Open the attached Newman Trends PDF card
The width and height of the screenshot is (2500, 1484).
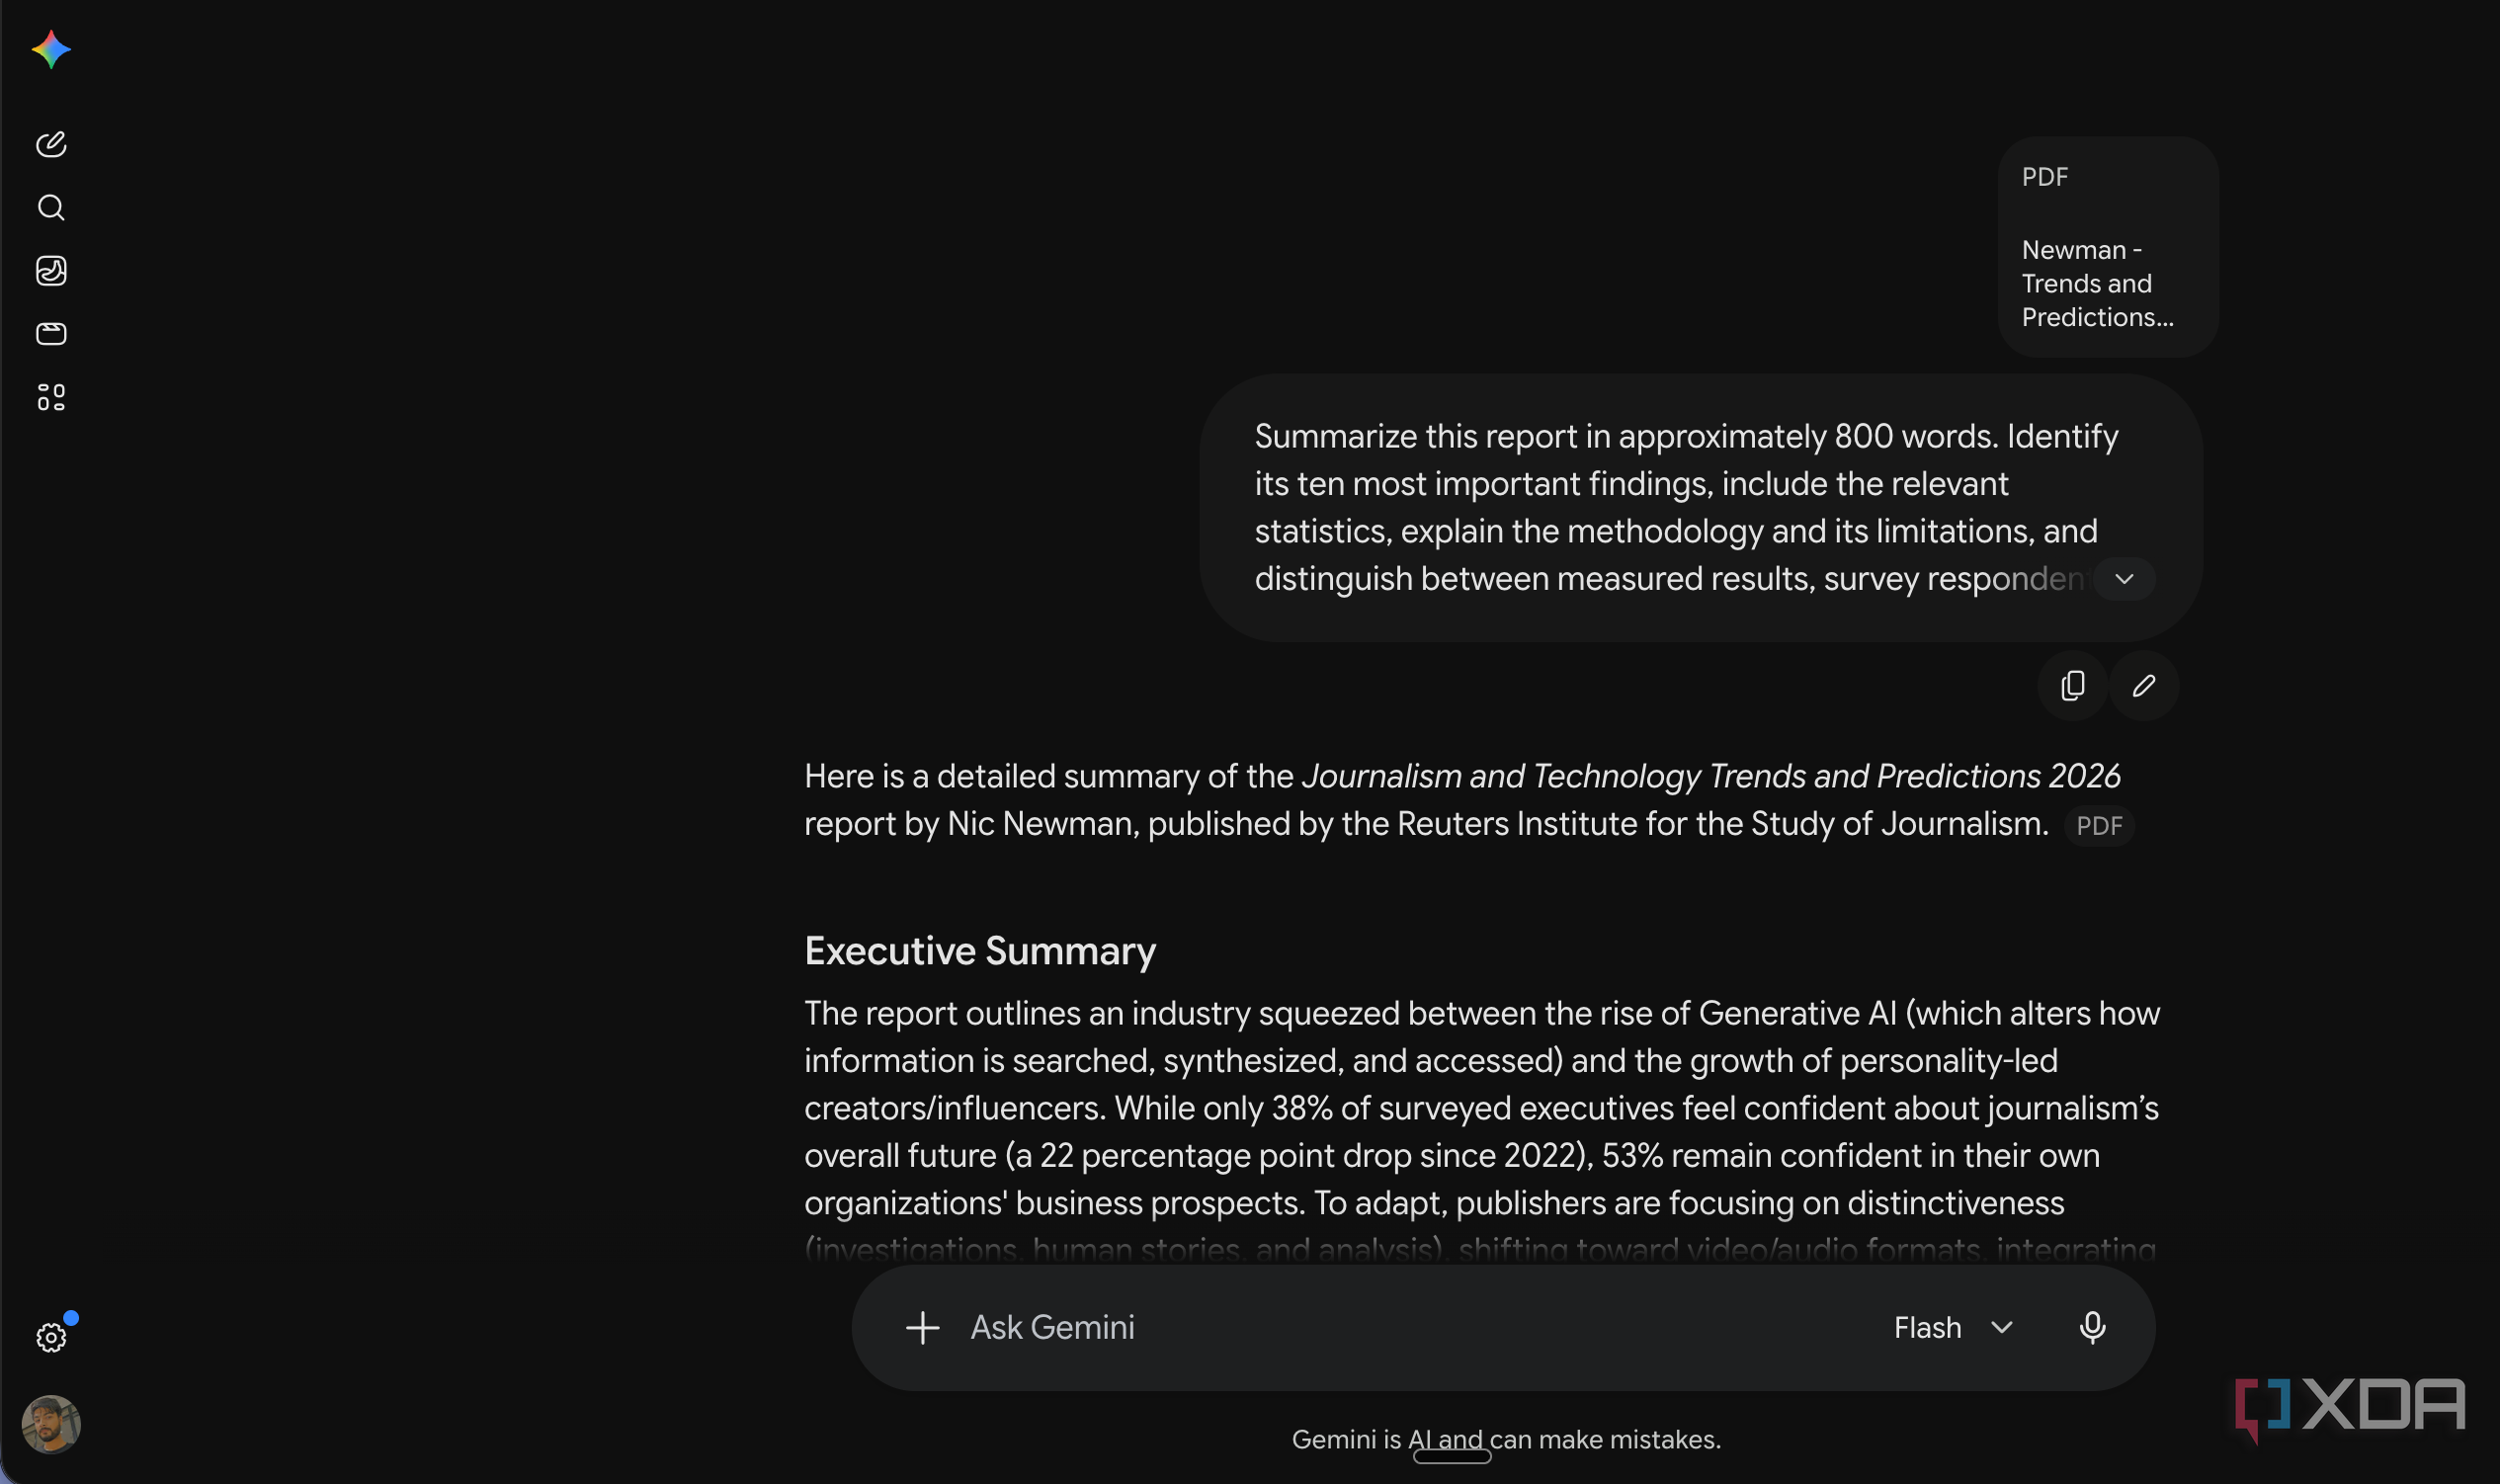coord(2108,247)
